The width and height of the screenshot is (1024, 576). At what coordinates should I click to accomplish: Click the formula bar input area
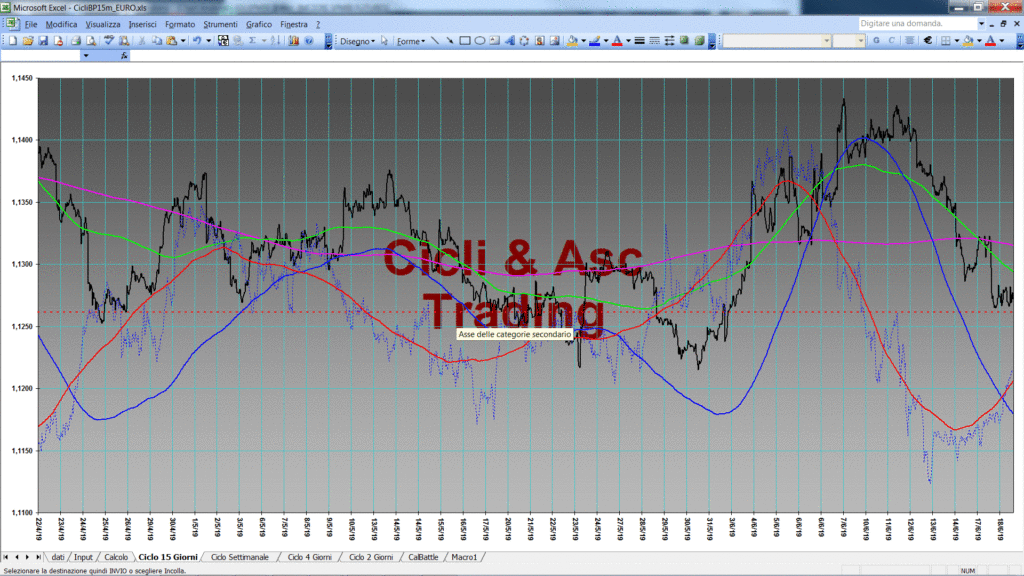(x=575, y=56)
